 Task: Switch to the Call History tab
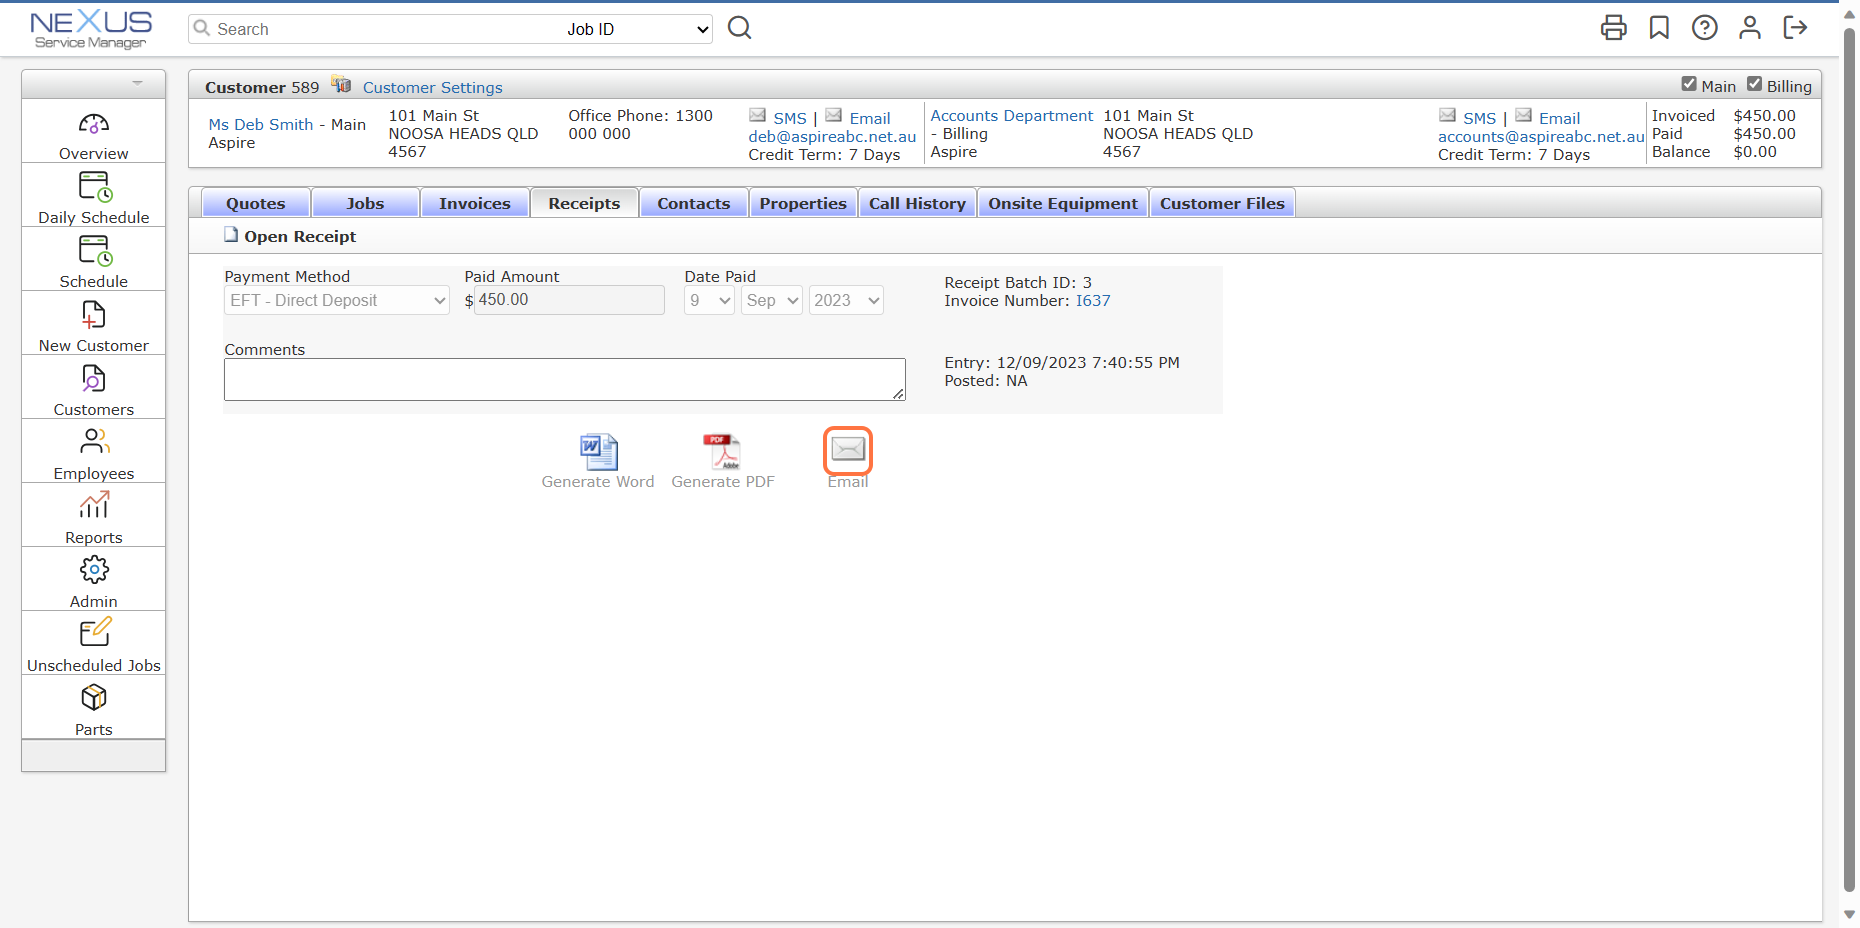(x=916, y=202)
